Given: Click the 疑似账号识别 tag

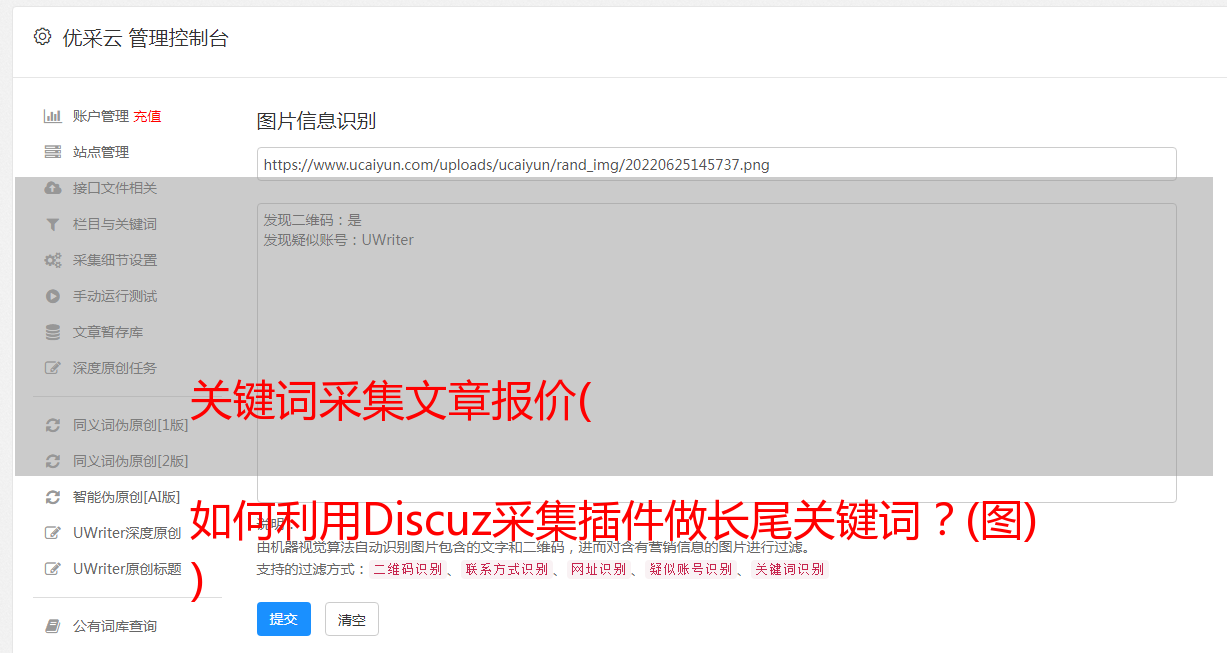Looking at the screenshot, I should pyautogui.click(x=690, y=569).
